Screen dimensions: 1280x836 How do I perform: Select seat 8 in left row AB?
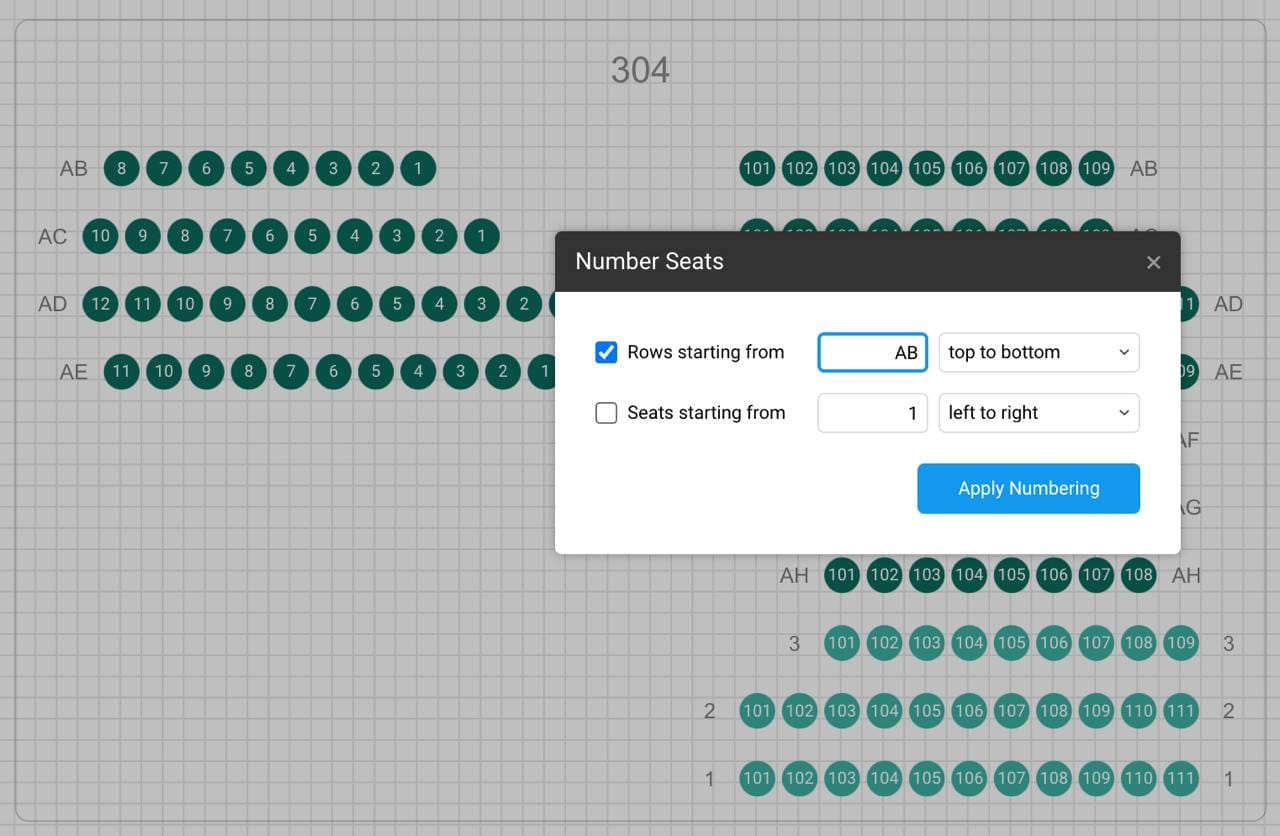point(122,168)
